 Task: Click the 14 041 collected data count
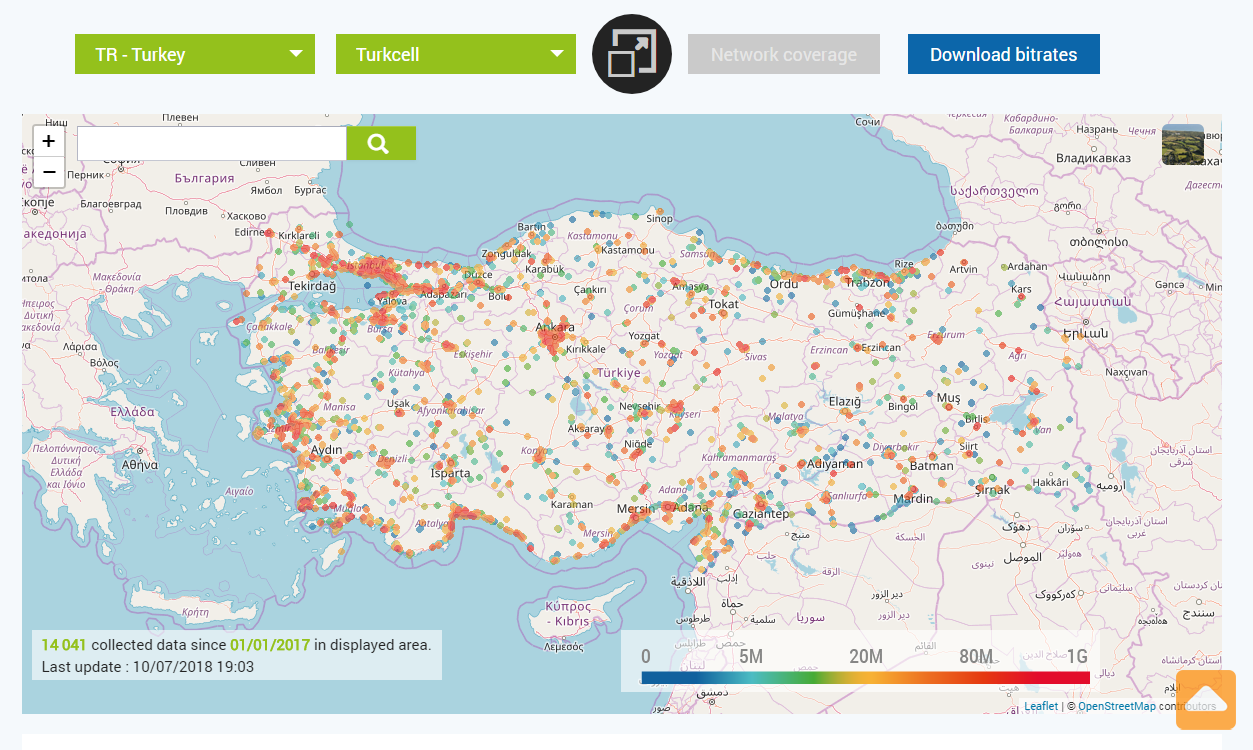(64, 644)
